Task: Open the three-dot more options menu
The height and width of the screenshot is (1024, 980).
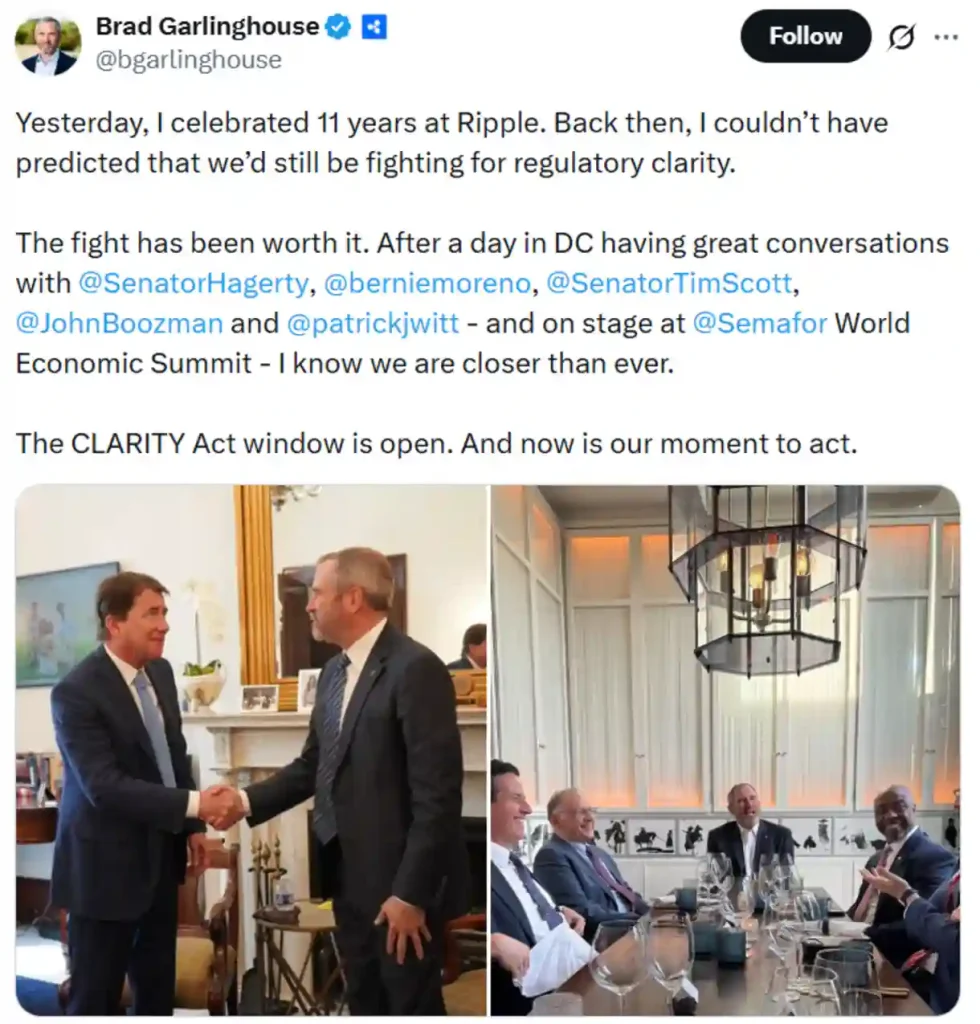Action: click(945, 37)
